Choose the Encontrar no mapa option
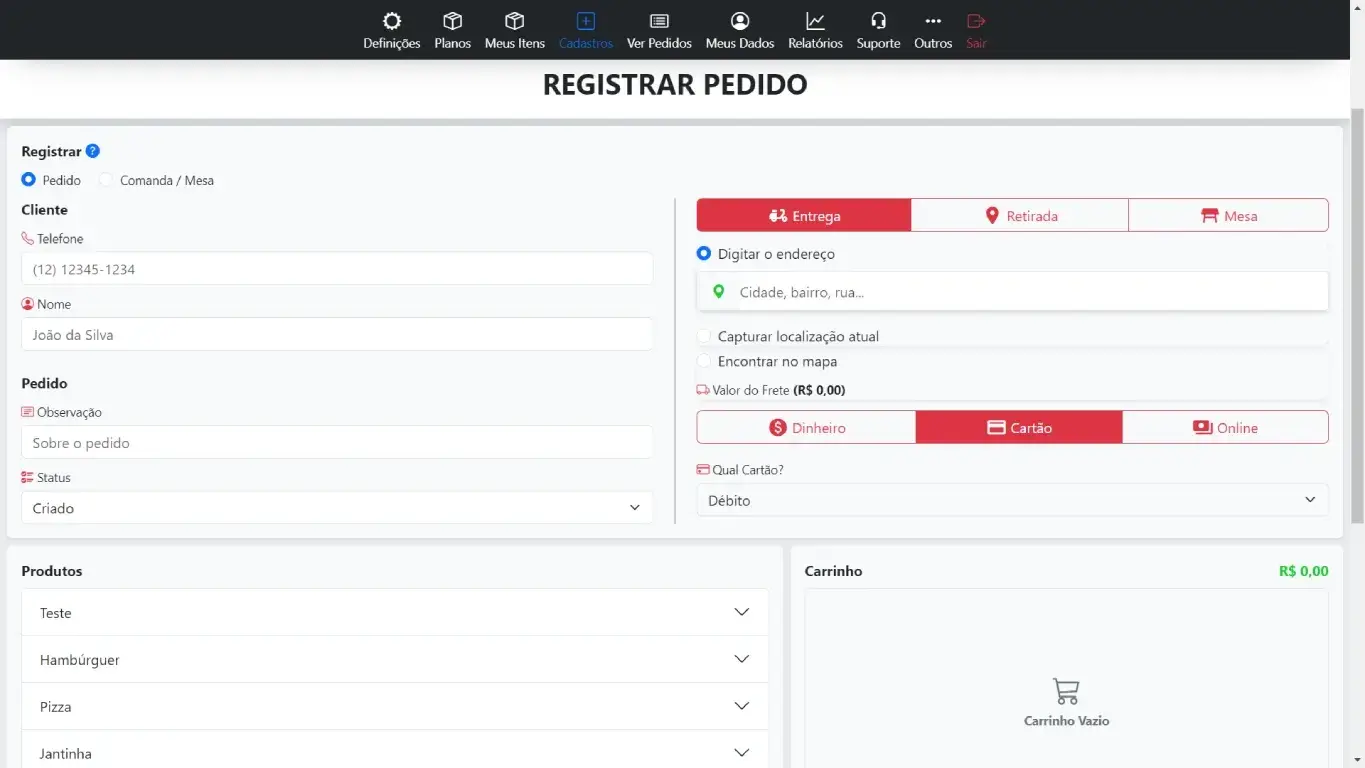 click(x=704, y=362)
